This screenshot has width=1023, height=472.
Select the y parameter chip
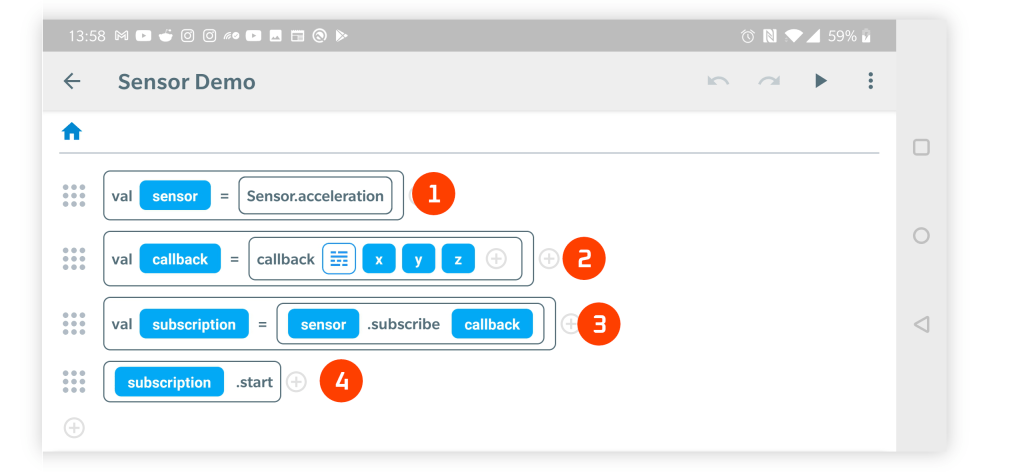coord(418,259)
